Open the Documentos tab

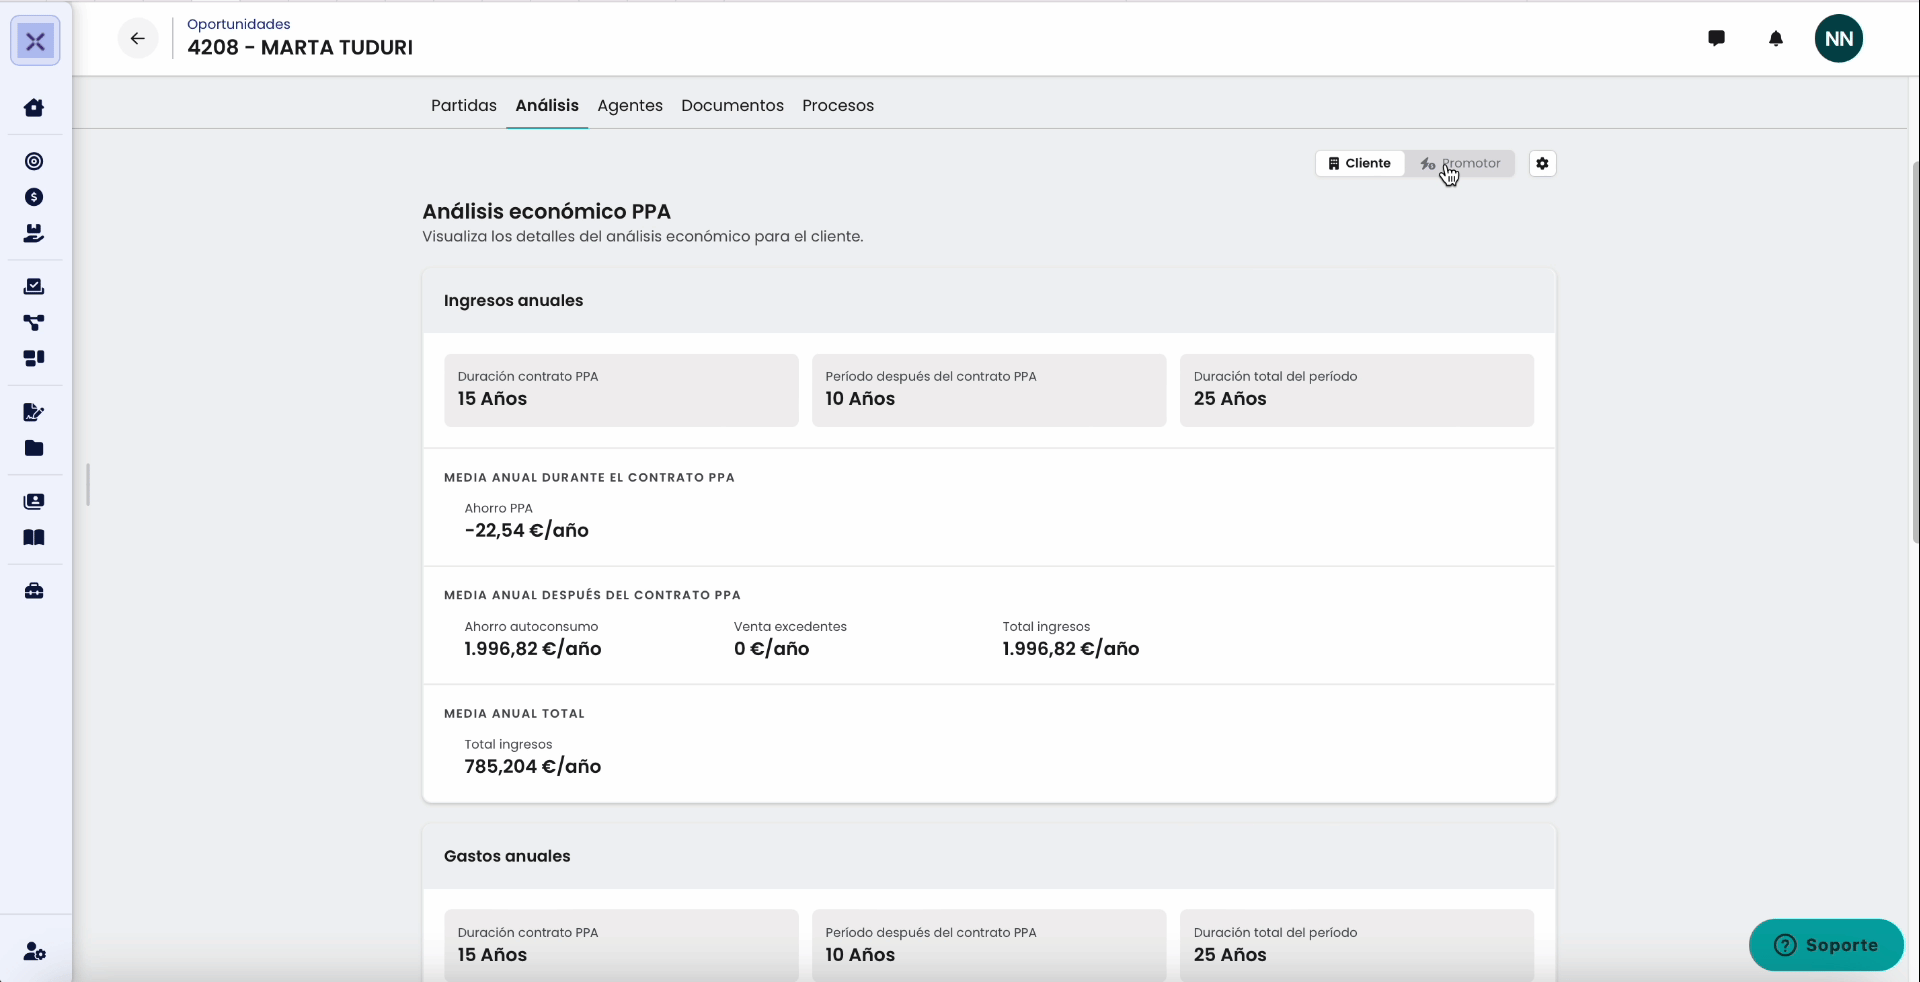click(x=732, y=105)
